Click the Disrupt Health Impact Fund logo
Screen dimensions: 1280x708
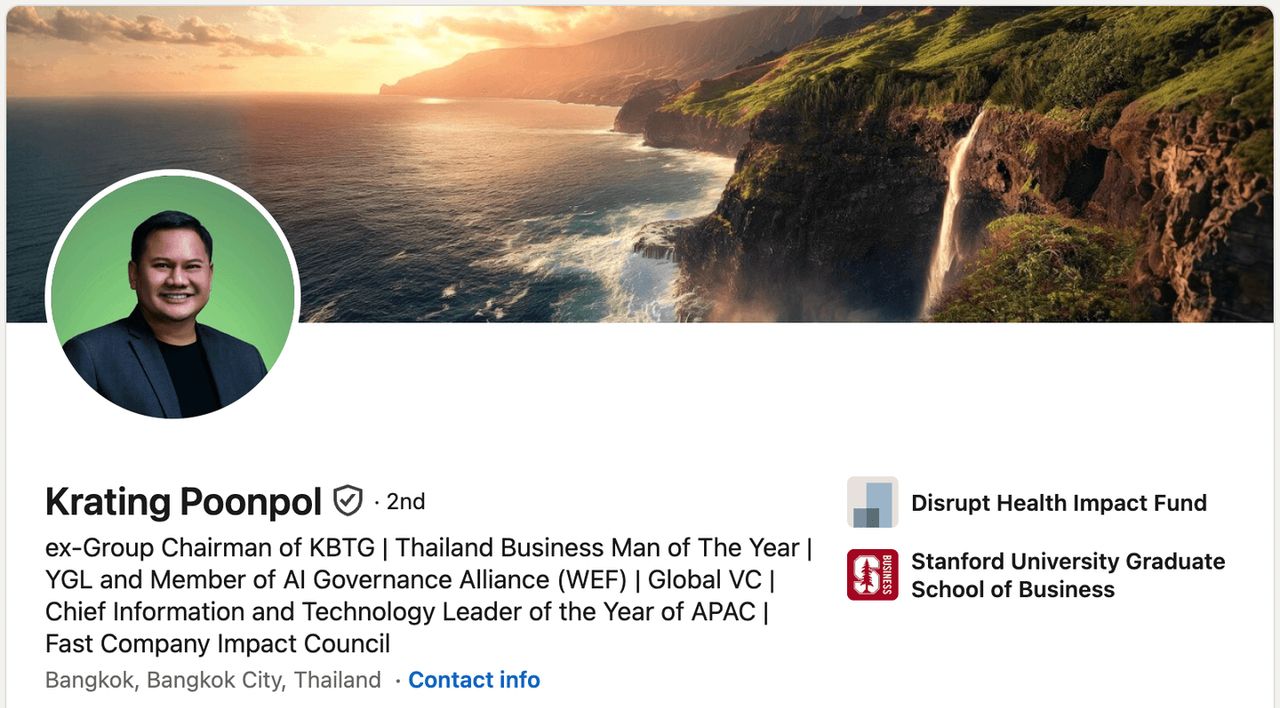[872, 502]
